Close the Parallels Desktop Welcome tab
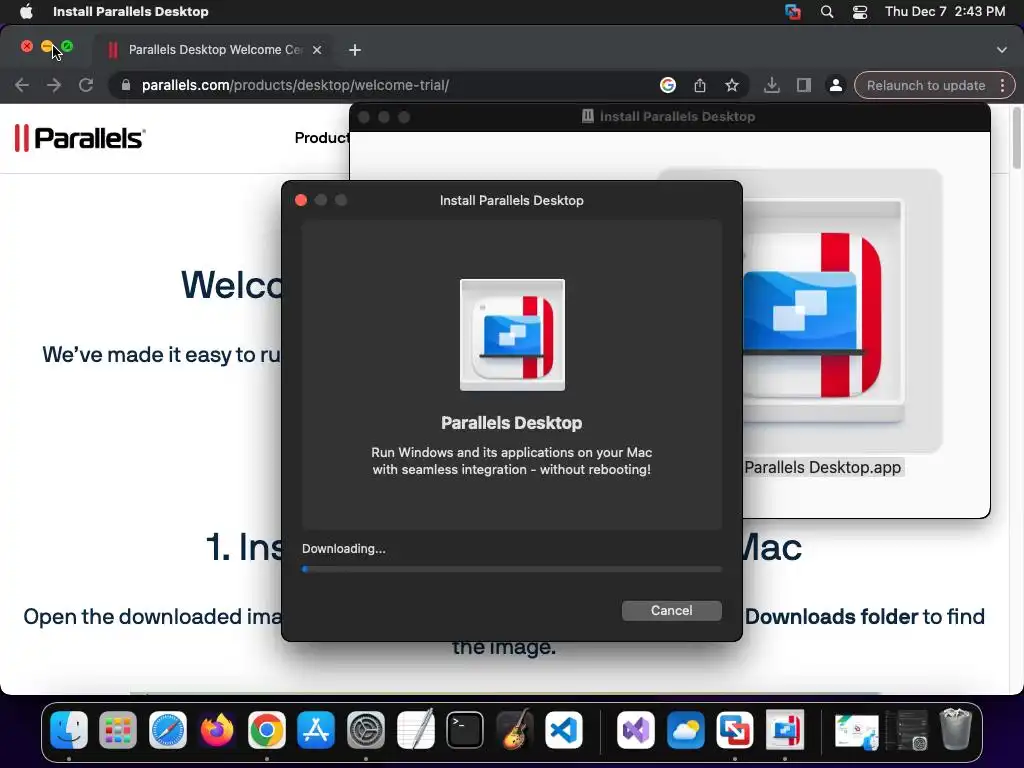 [x=317, y=50]
